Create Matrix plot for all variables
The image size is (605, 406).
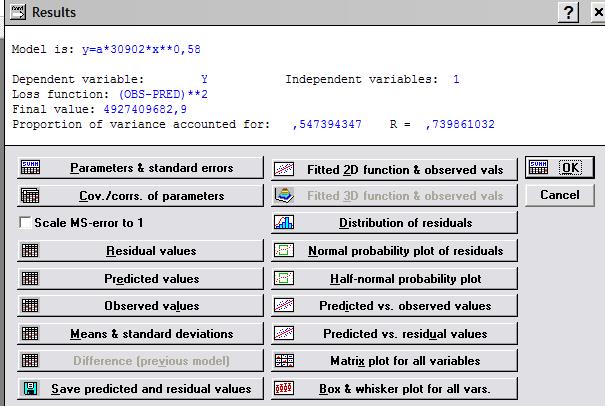pyautogui.click(x=393, y=361)
